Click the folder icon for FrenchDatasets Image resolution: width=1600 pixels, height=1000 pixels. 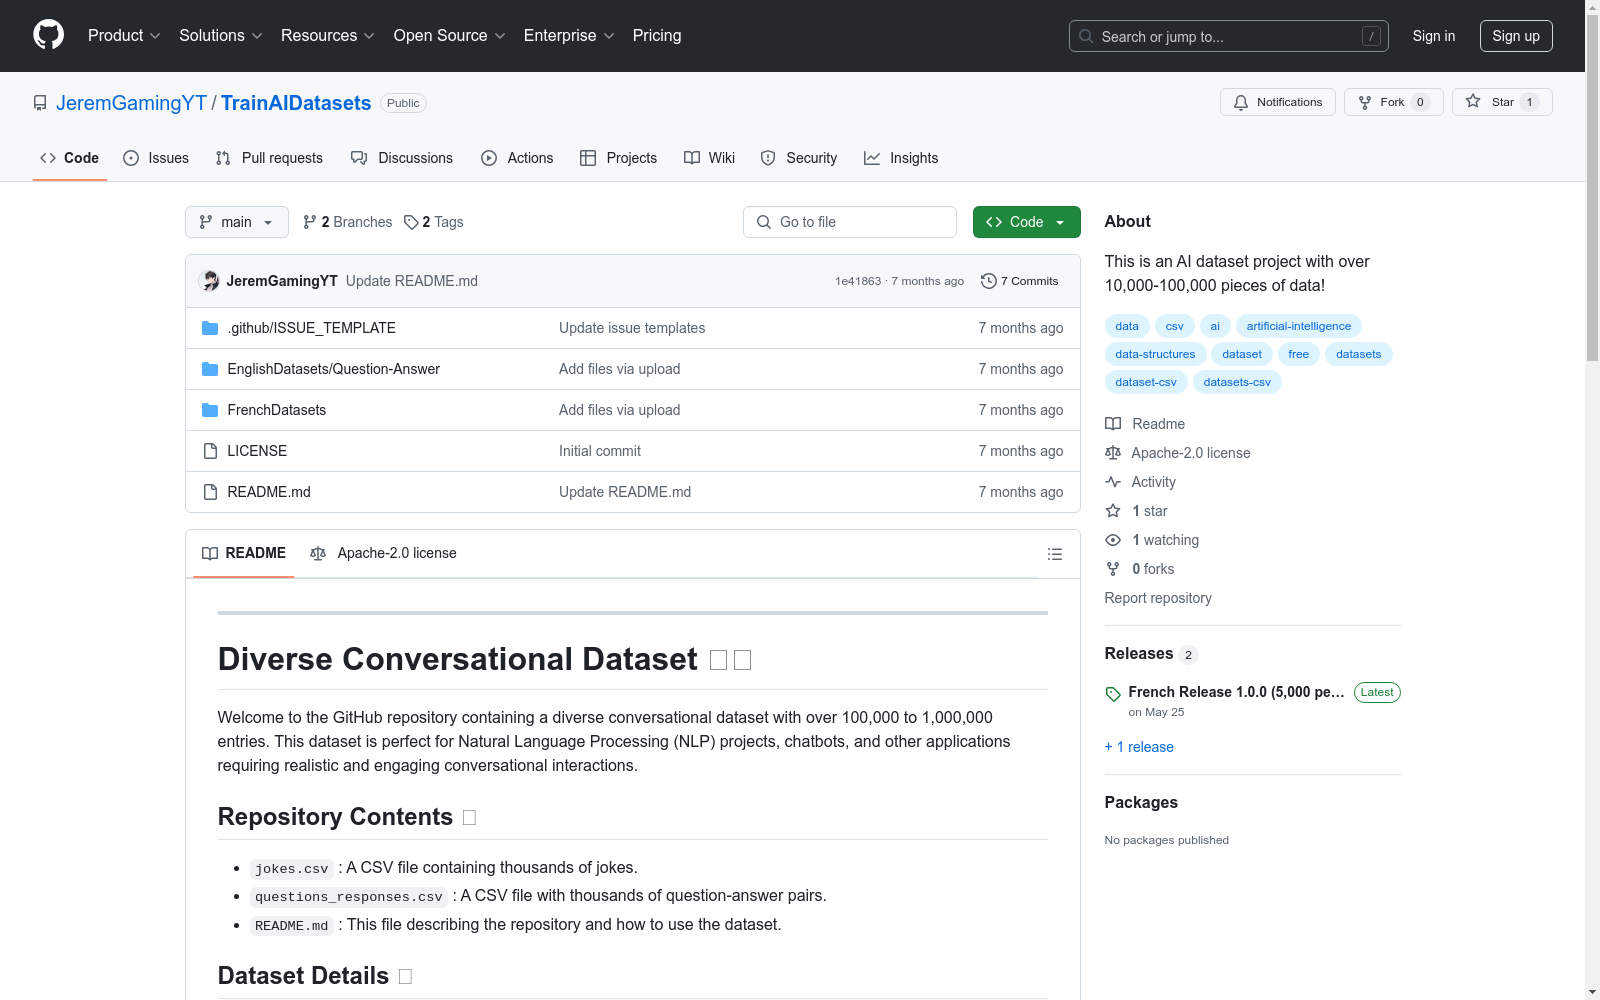tap(210, 410)
